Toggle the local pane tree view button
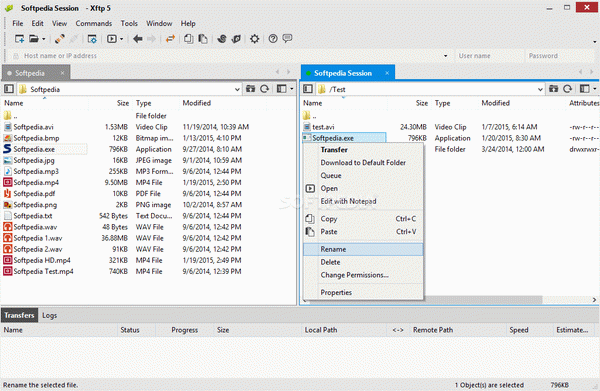 [x=9, y=89]
